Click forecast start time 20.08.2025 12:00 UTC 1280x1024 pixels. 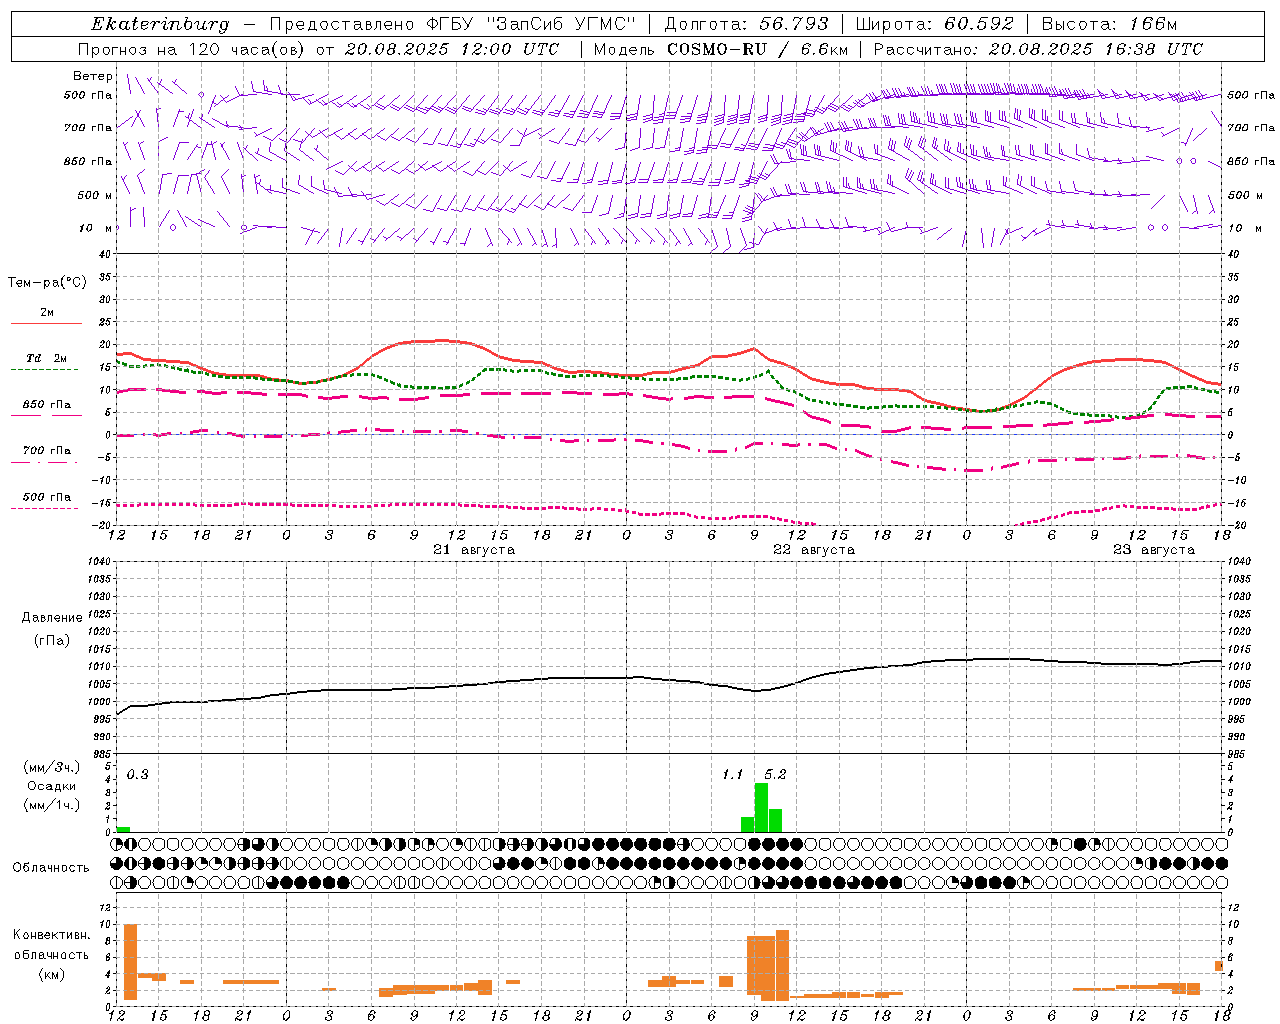[452, 49]
